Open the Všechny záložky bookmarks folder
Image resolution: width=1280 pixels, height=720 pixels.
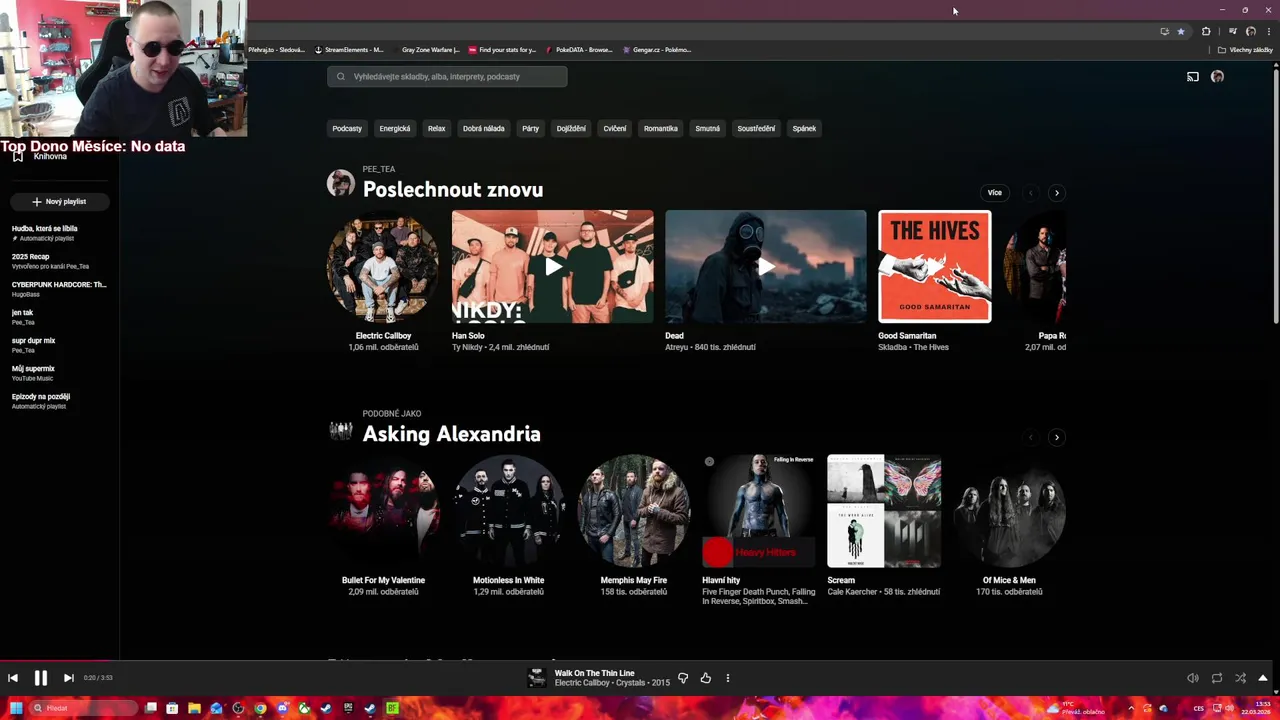(x=1246, y=49)
